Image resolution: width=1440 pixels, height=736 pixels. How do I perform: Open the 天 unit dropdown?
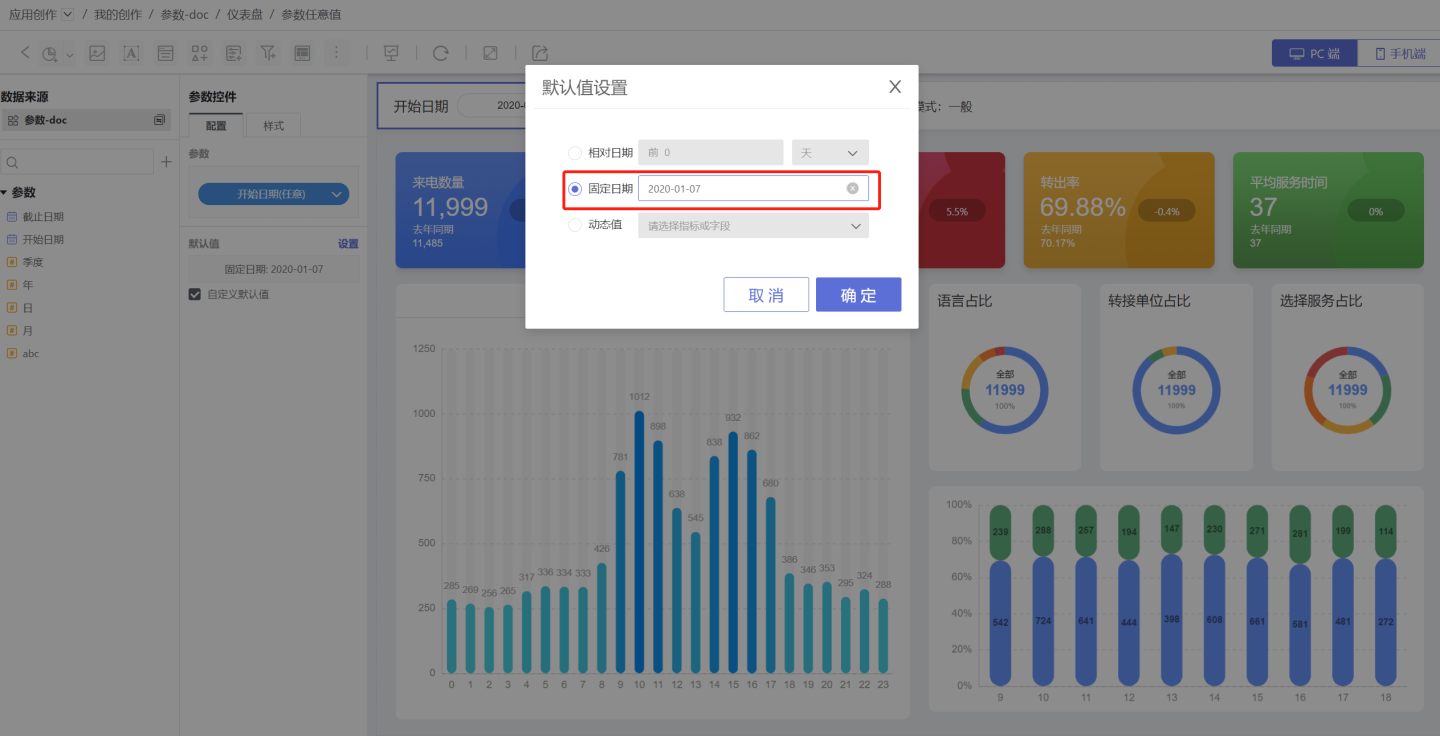[x=830, y=153]
